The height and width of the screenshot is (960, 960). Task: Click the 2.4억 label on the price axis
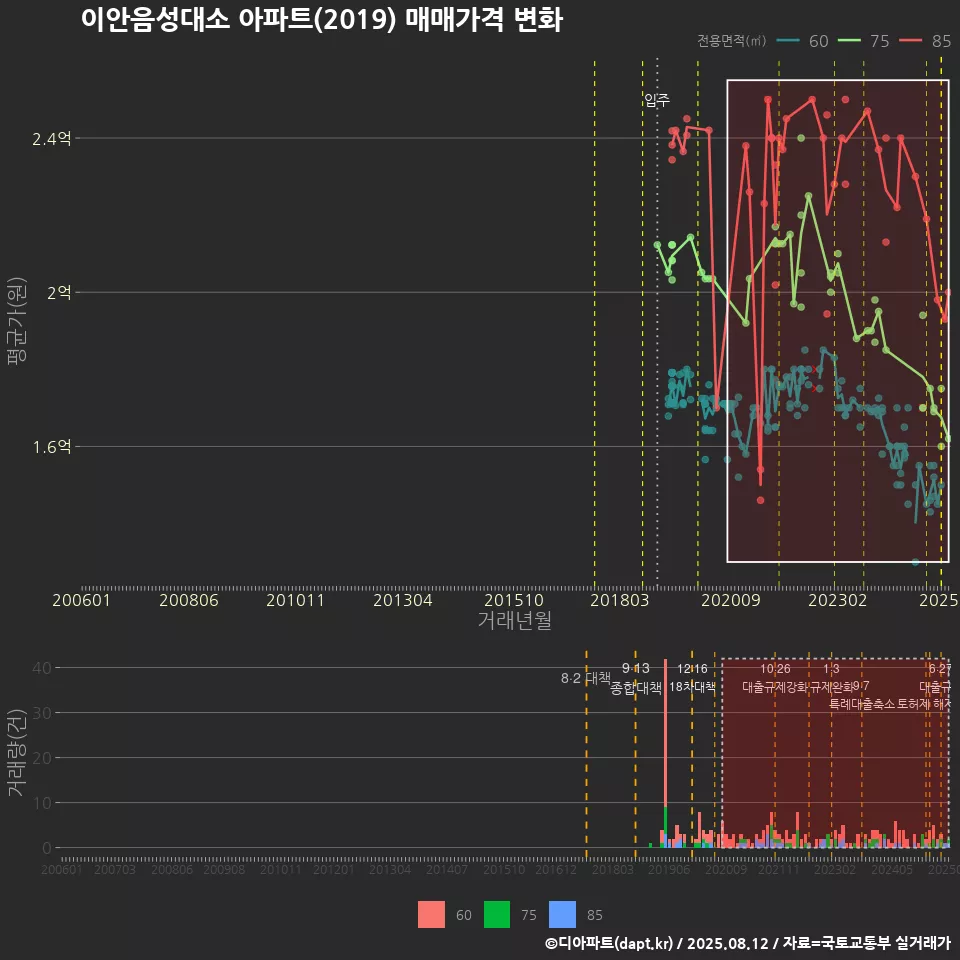[51, 139]
